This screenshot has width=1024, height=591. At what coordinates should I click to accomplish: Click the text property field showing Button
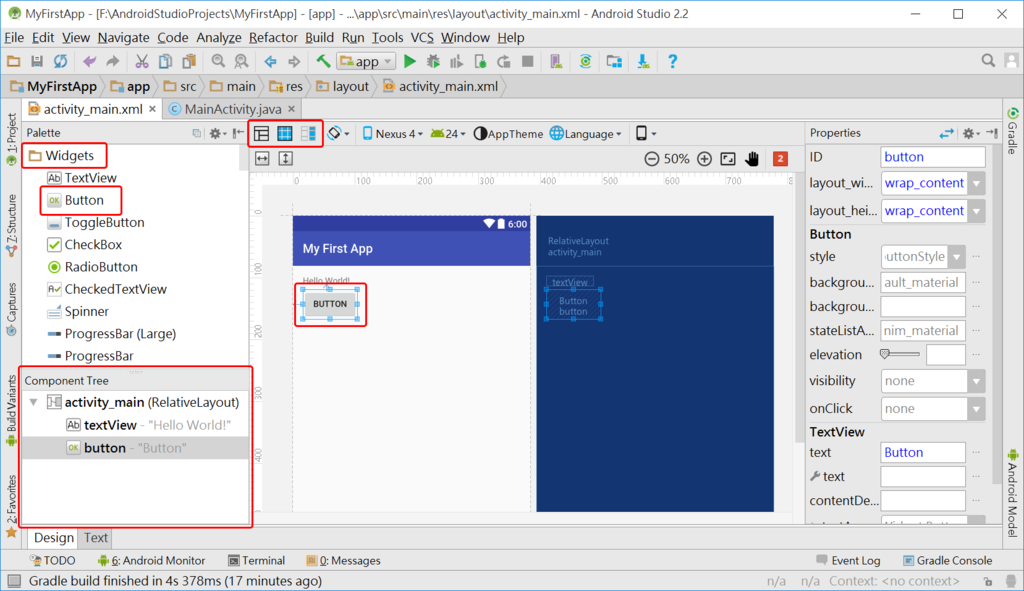[x=923, y=453]
